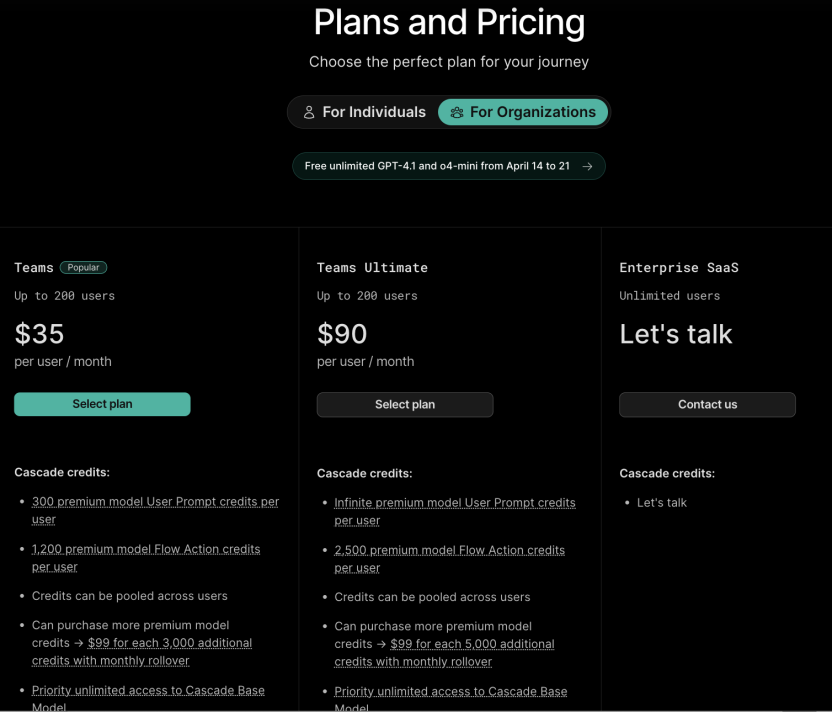Click the arrow icon in promo banner

(x=587, y=166)
